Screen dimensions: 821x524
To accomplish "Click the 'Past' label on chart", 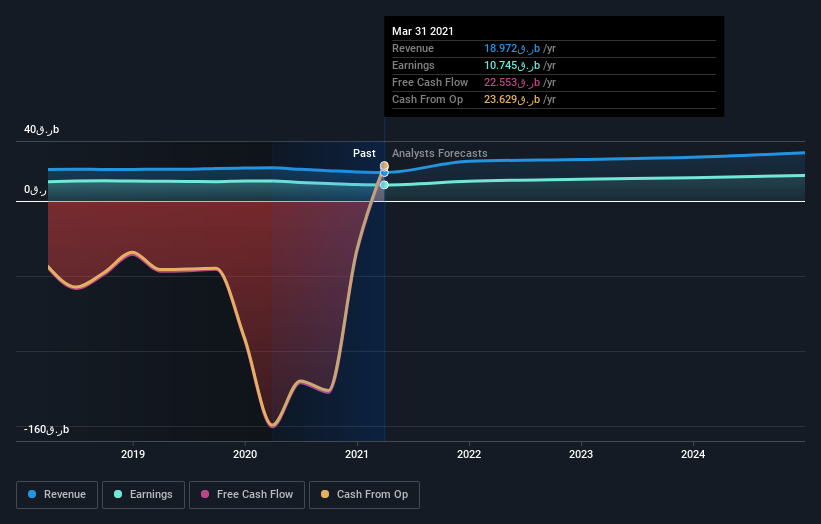I will (x=364, y=153).
